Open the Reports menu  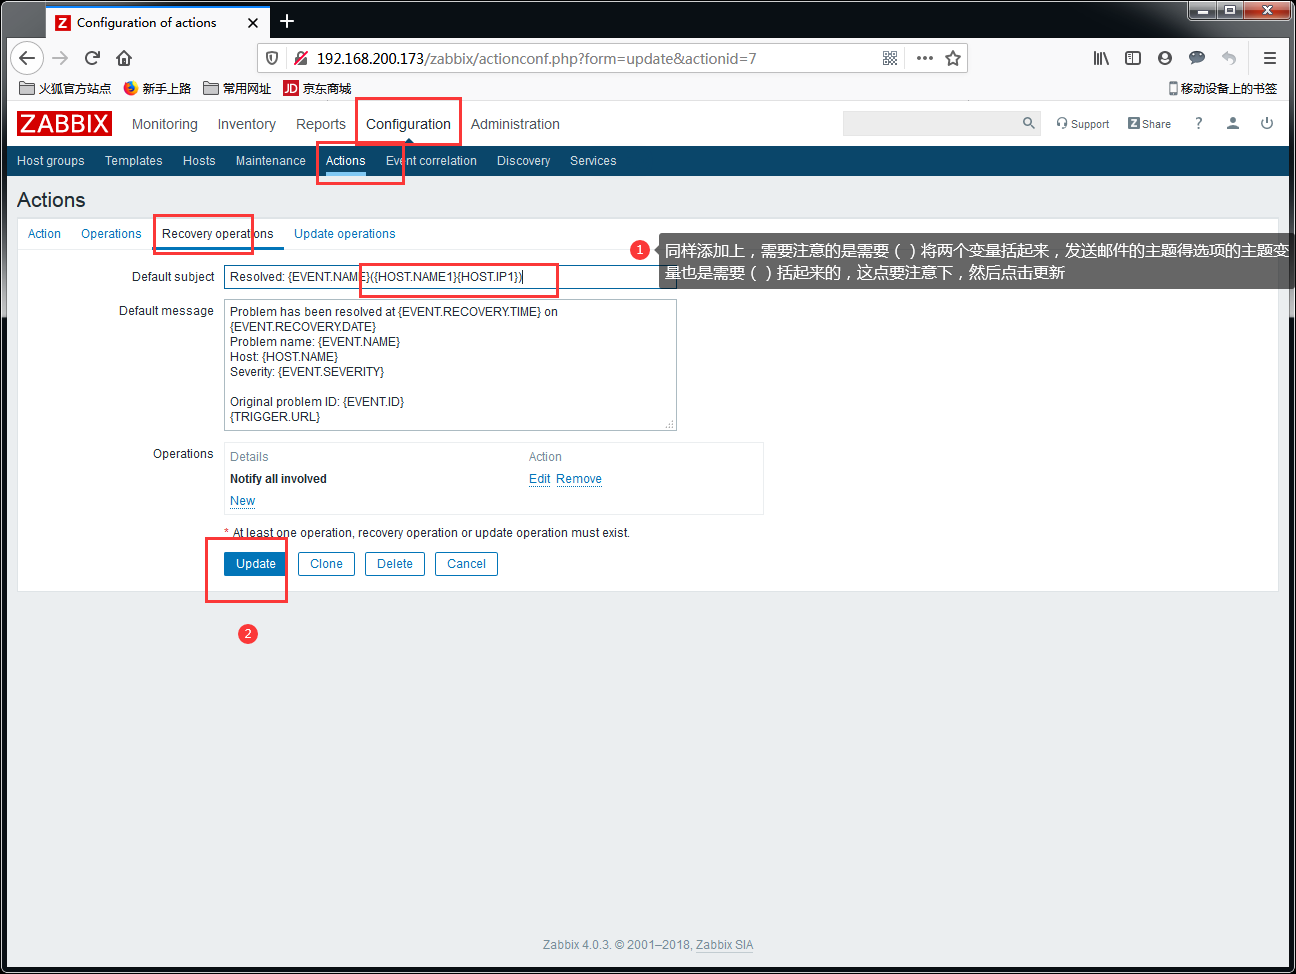click(321, 124)
